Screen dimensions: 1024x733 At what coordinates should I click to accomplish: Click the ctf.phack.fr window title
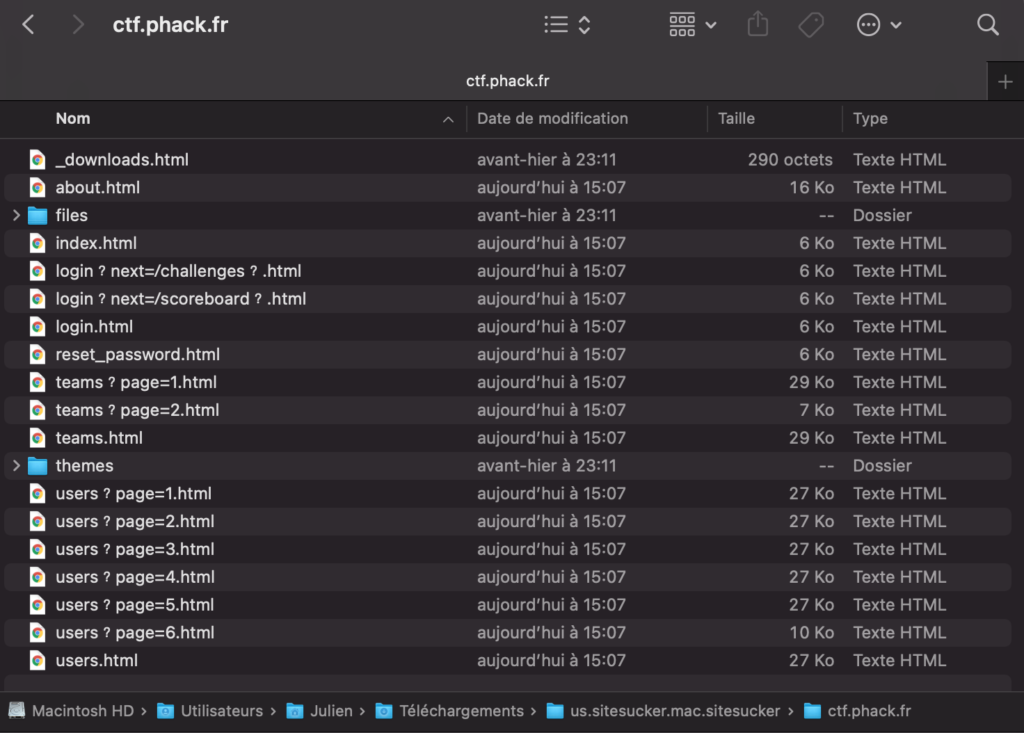pos(170,25)
